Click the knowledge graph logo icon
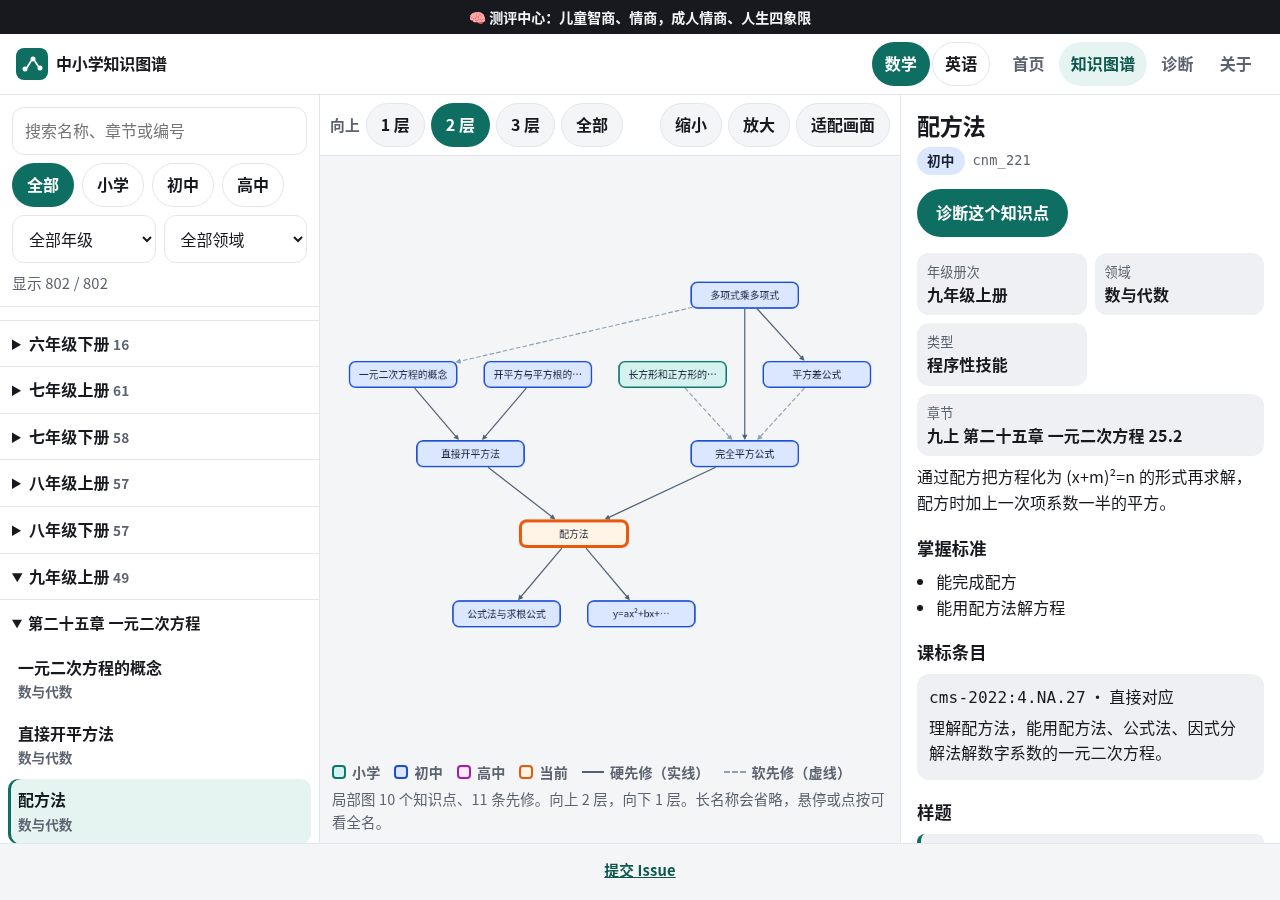The width and height of the screenshot is (1280, 900). tap(32, 64)
